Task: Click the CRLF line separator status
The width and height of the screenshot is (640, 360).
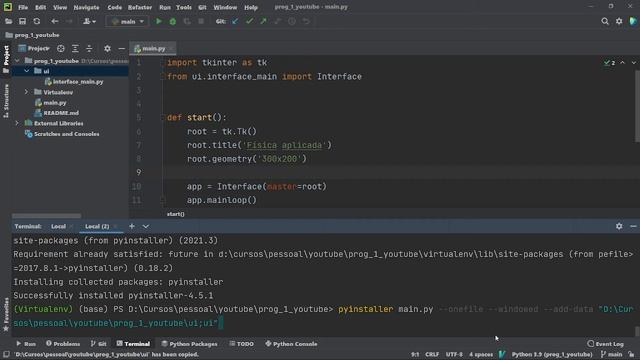Action: point(432,354)
